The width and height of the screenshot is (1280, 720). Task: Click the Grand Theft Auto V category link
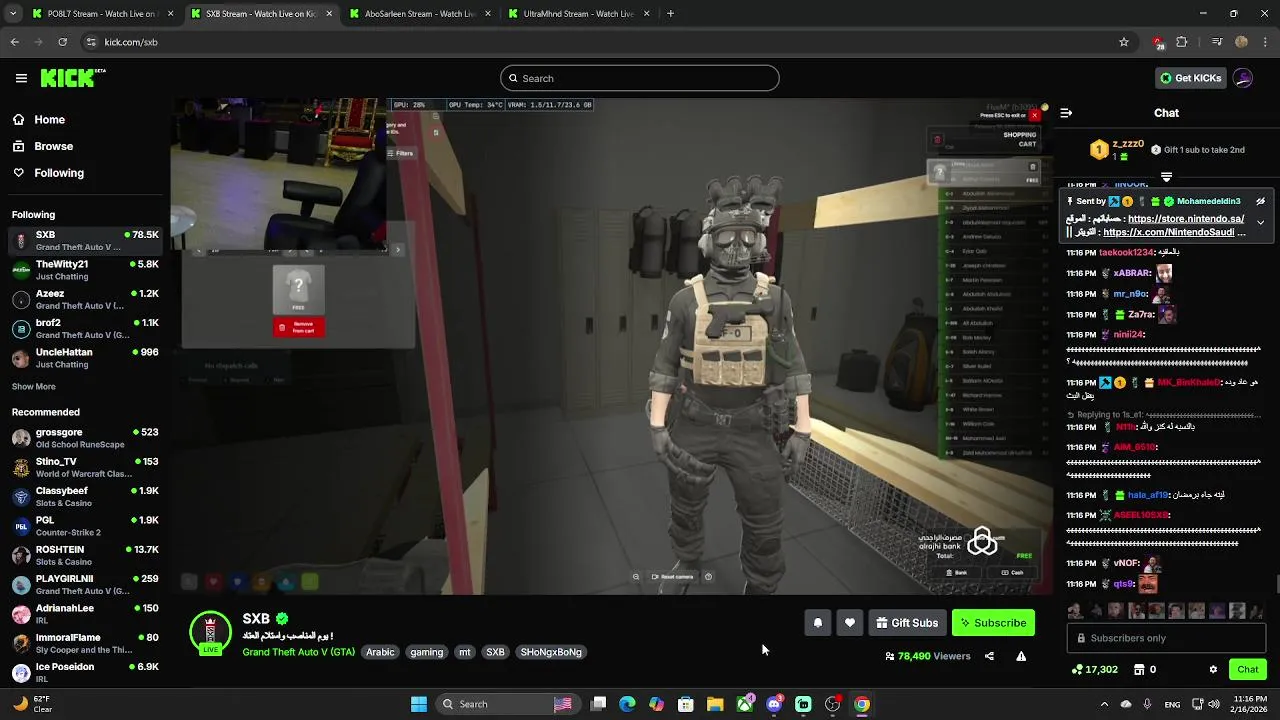[298, 652]
